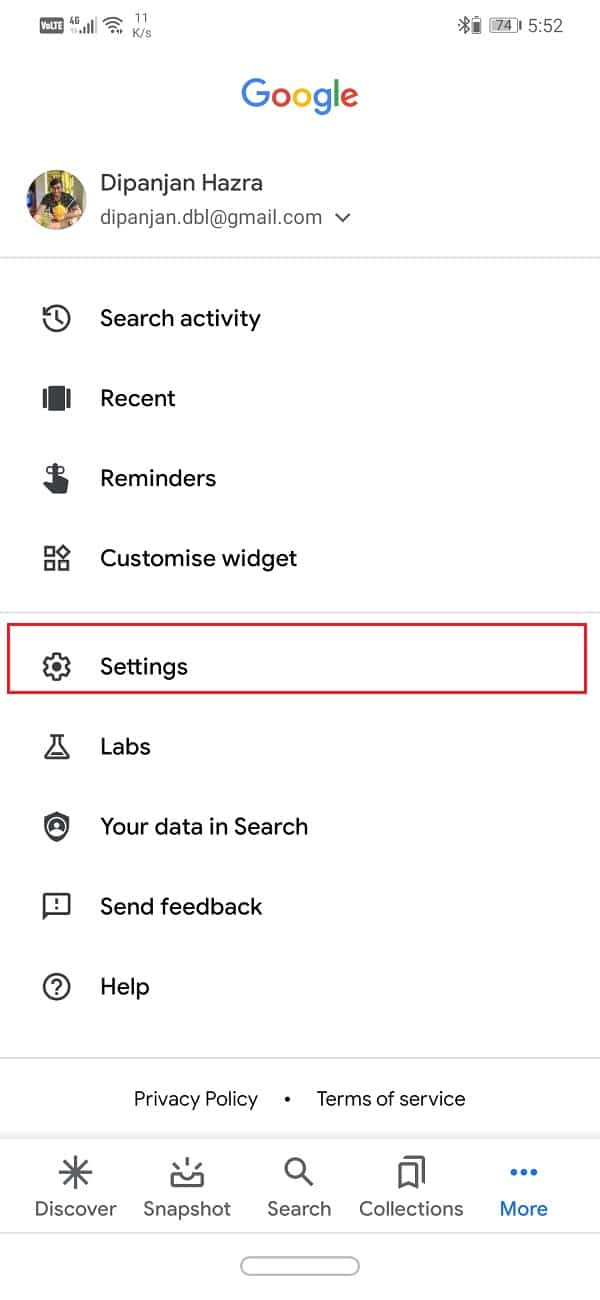Open the Terms of service link
The height and width of the screenshot is (1300, 600).
click(x=391, y=1099)
